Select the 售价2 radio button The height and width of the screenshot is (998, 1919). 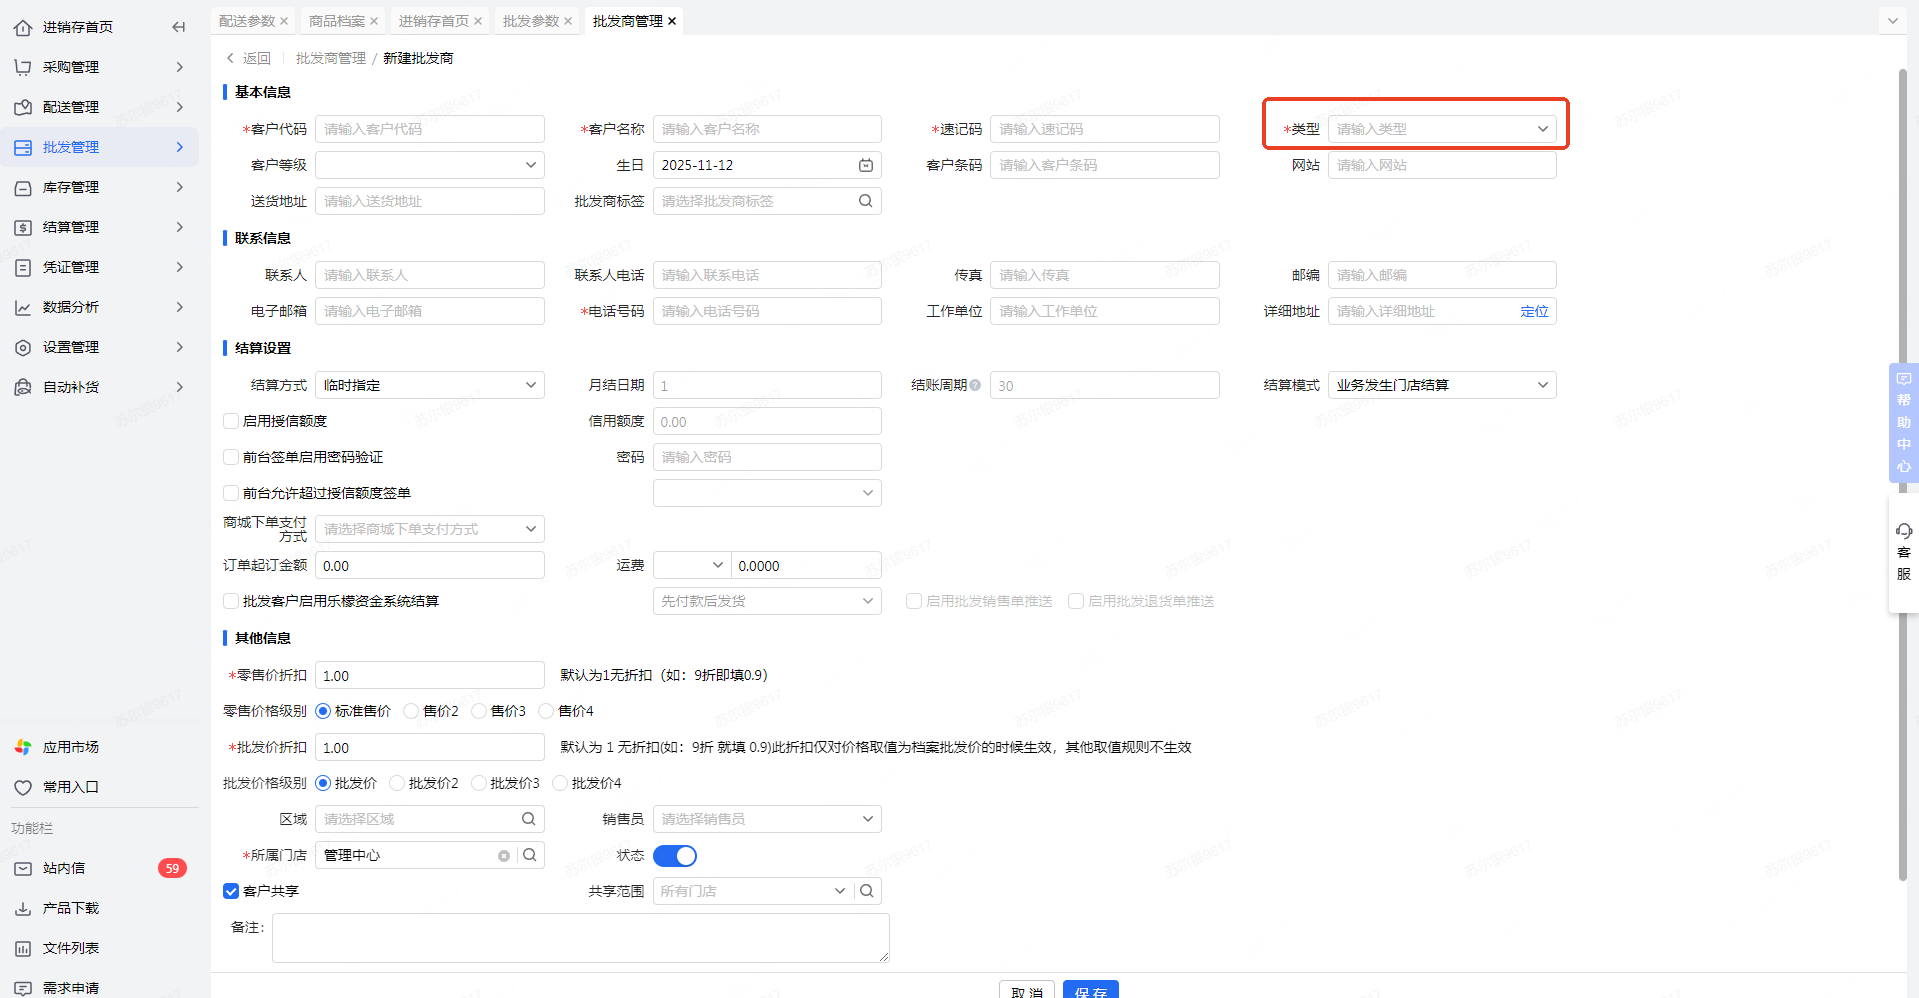(411, 711)
